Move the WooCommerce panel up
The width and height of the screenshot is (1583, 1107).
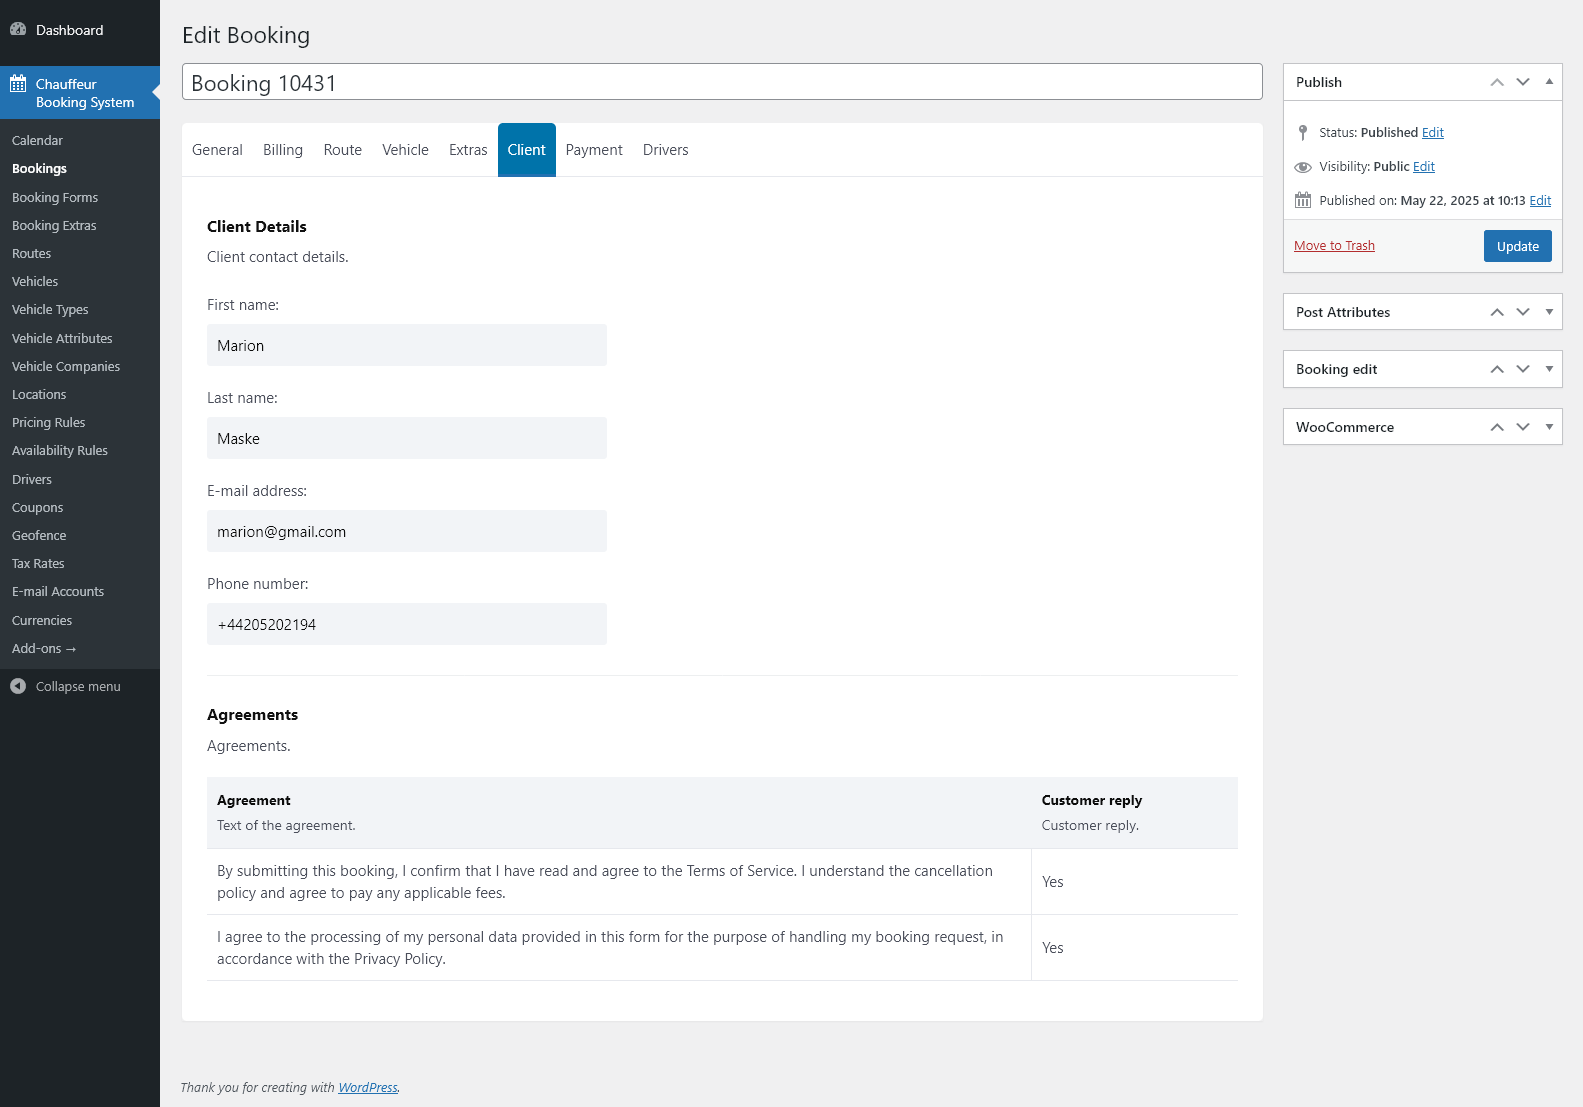click(1497, 427)
